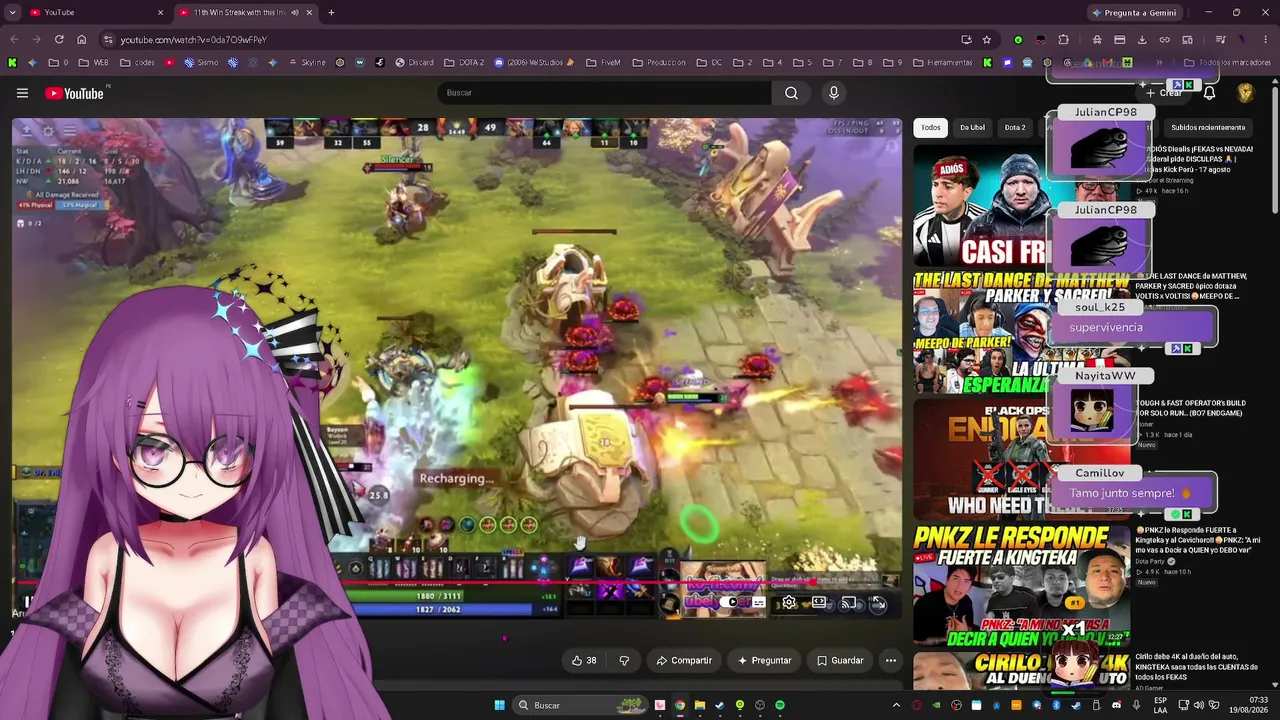Open the Meepo de Parker video thumbnail
Viewport: 1280px width, 720px height.
point(1020,332)
